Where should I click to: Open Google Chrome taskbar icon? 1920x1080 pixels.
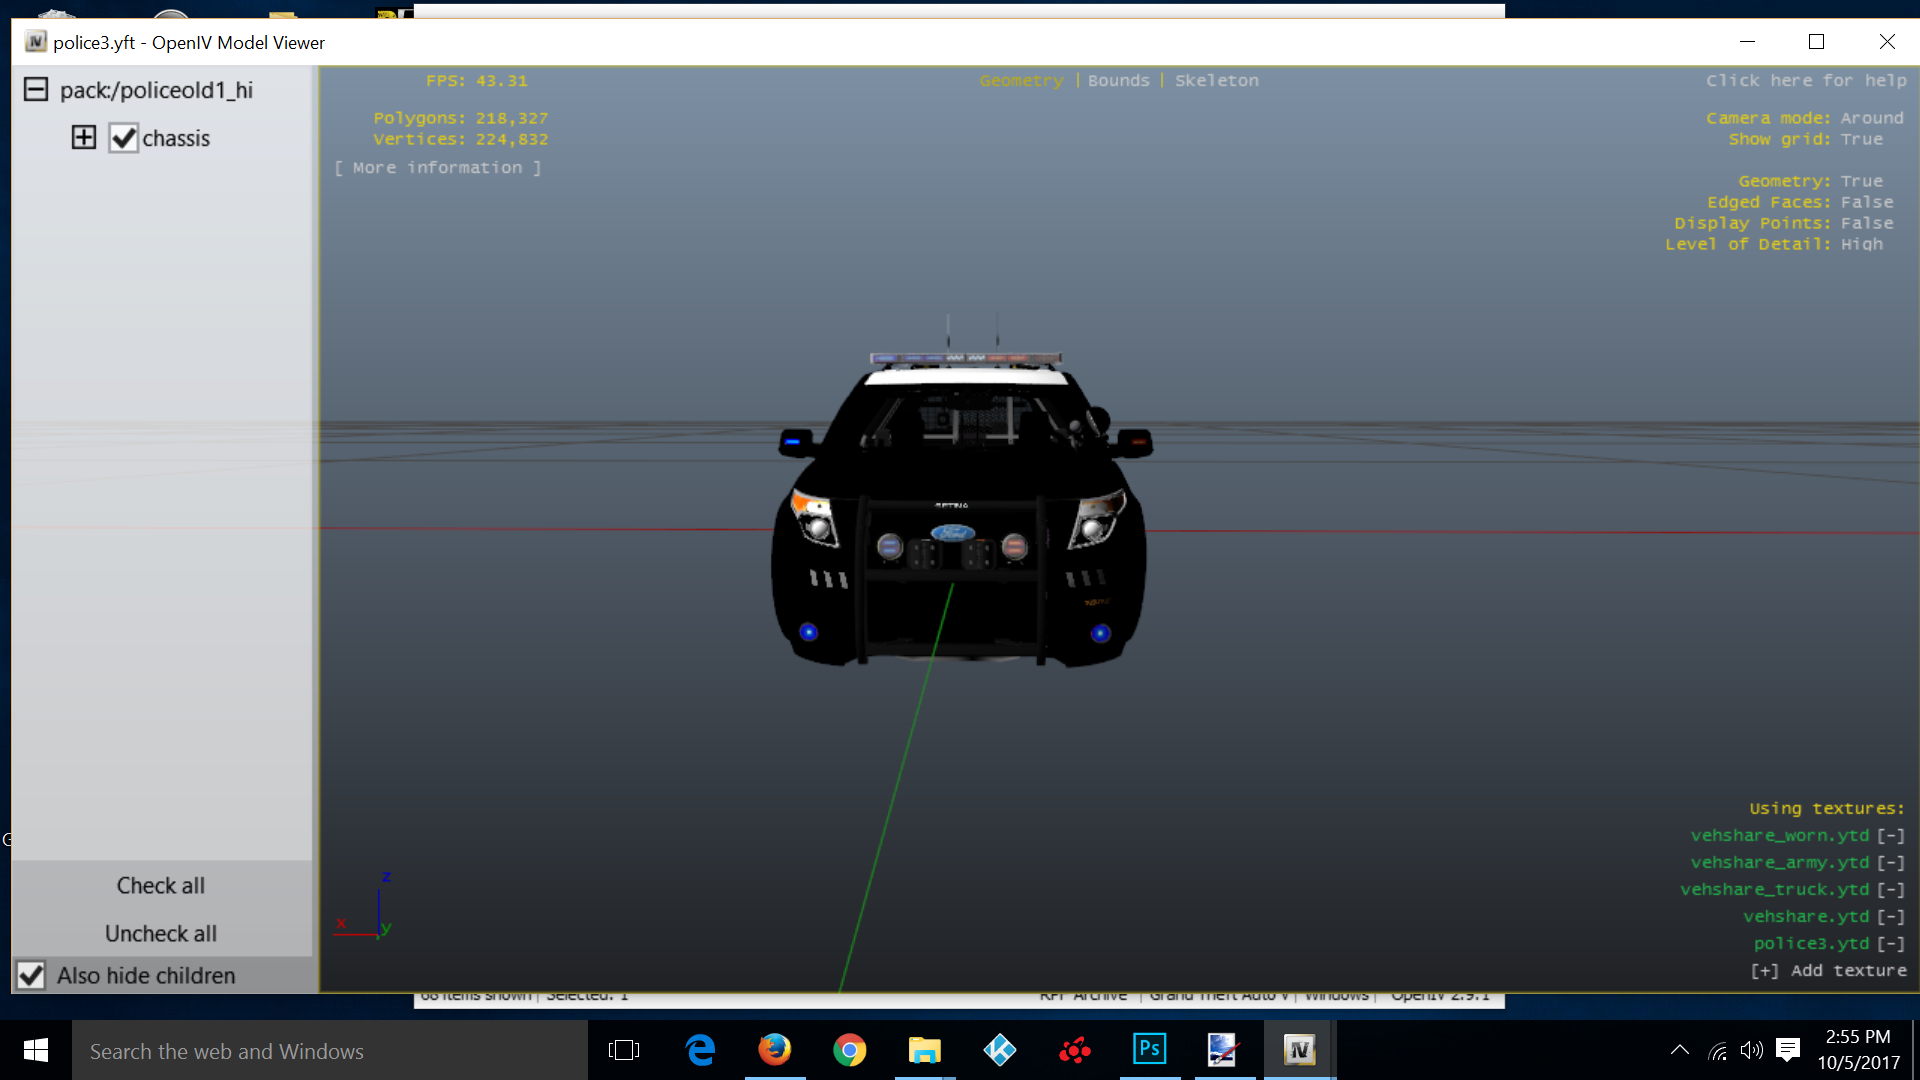[849, 1050]
